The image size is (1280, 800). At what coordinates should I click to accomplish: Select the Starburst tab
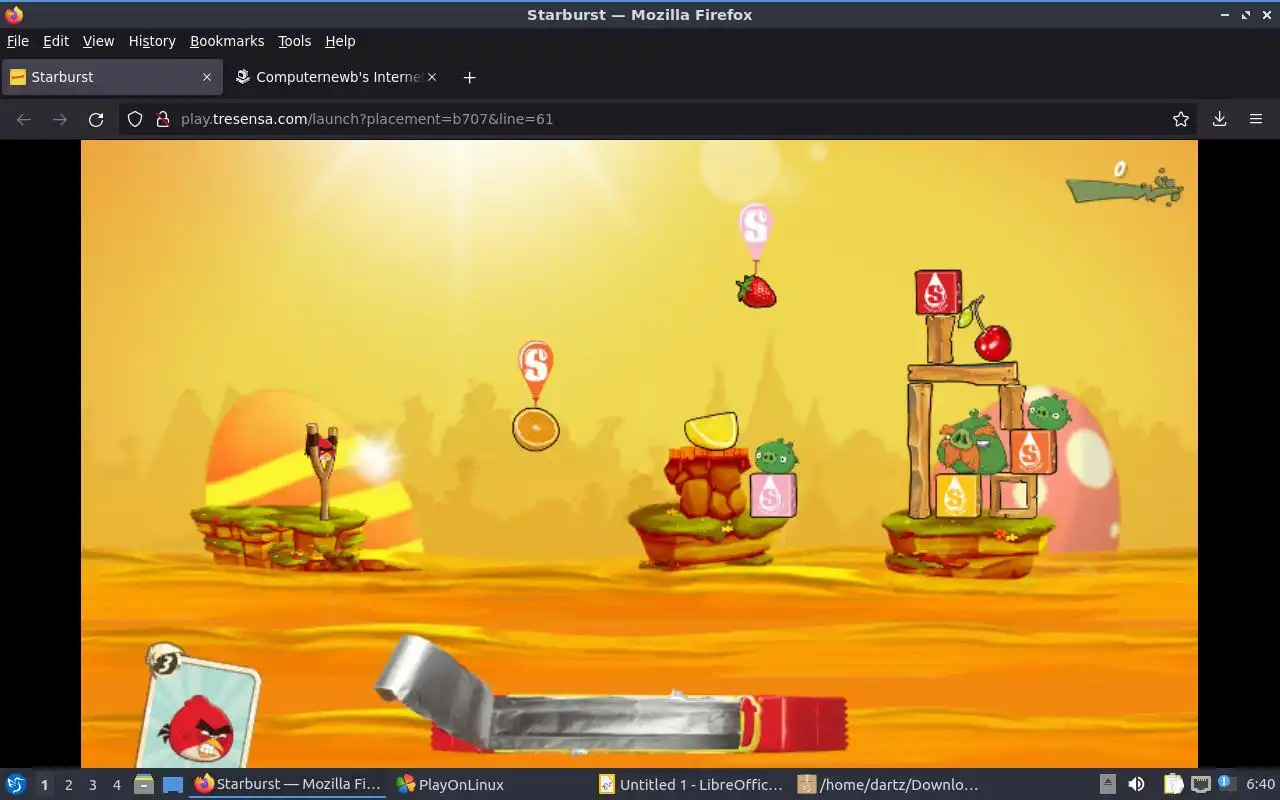tap(112, 77)
